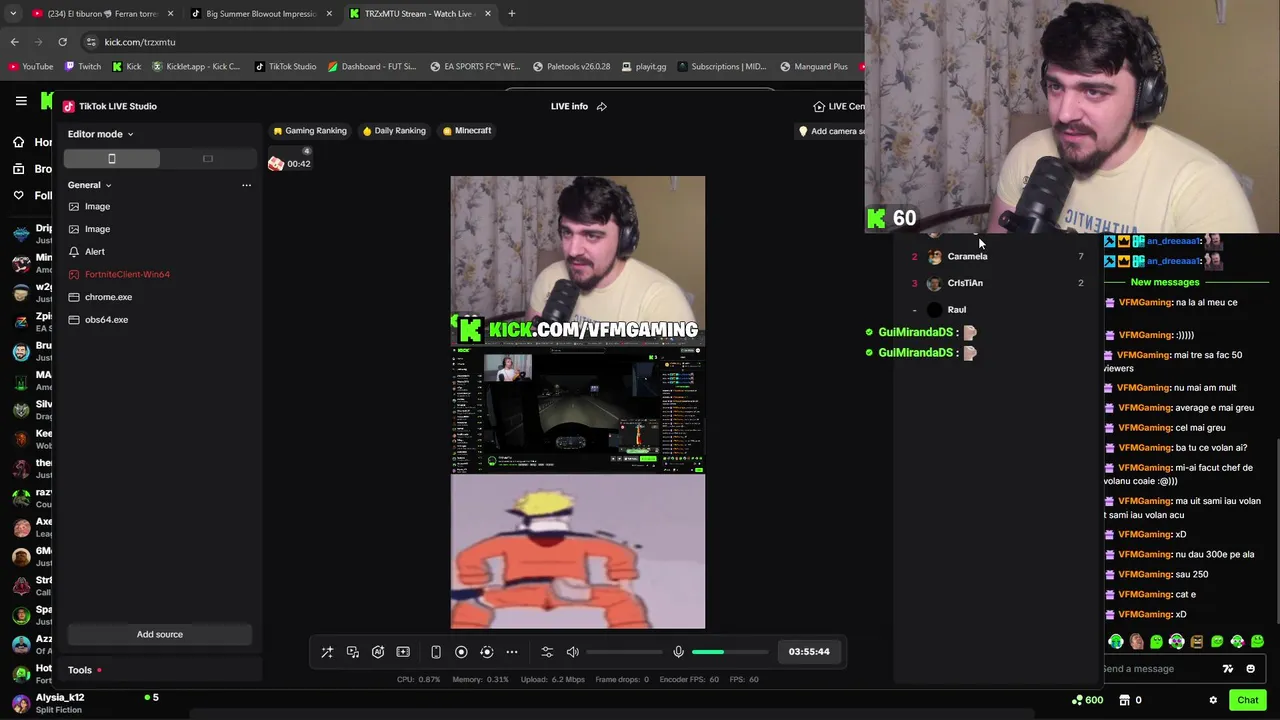Open chat settings gear icon
The height and width of the screenshot is (720, 1280).
[x=1213, y=700]
